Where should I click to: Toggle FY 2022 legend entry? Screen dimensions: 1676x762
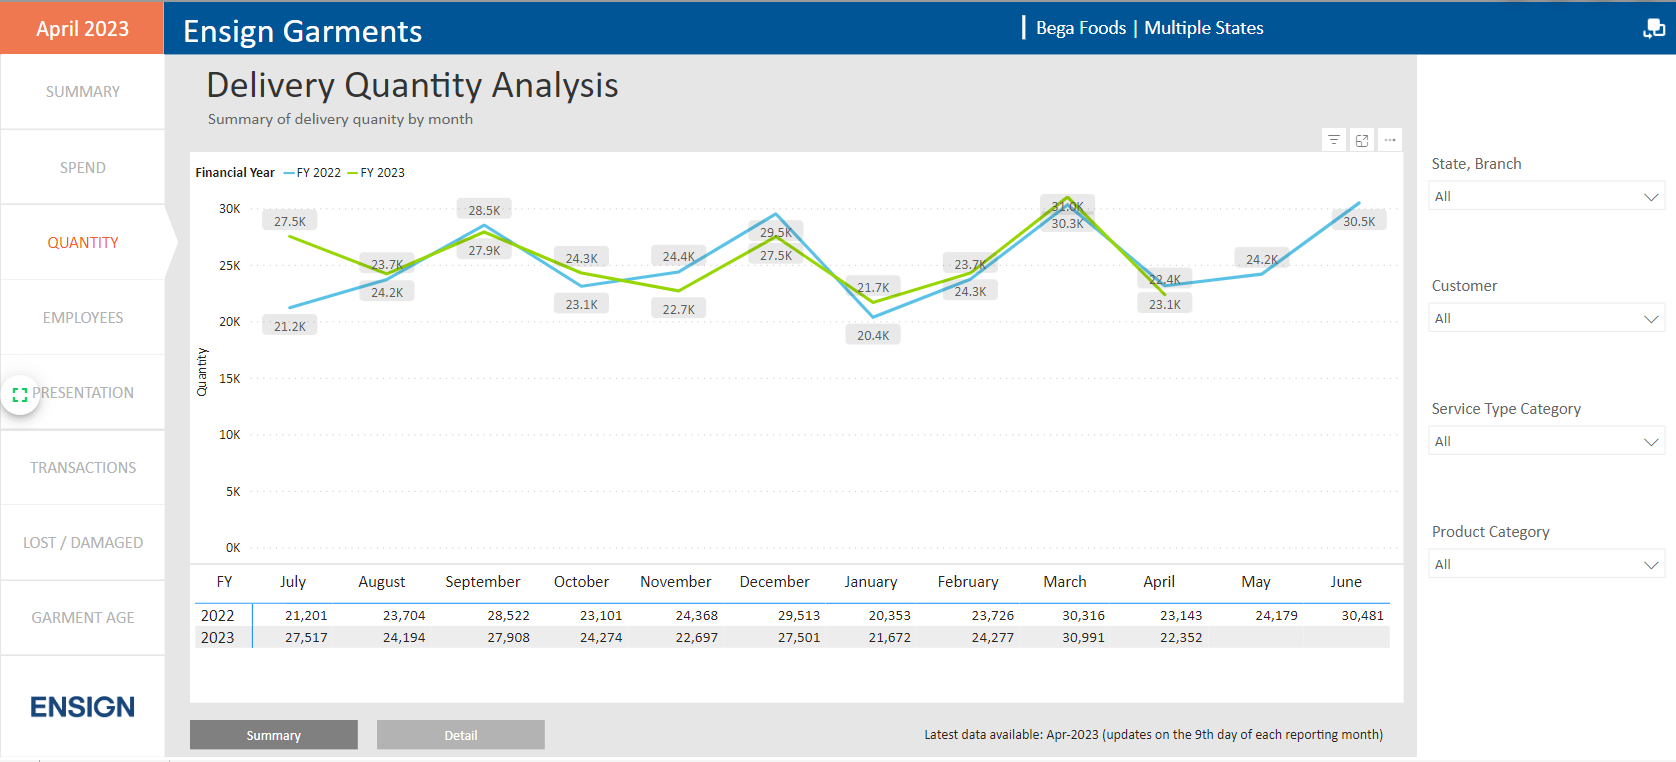coord(312,173)
